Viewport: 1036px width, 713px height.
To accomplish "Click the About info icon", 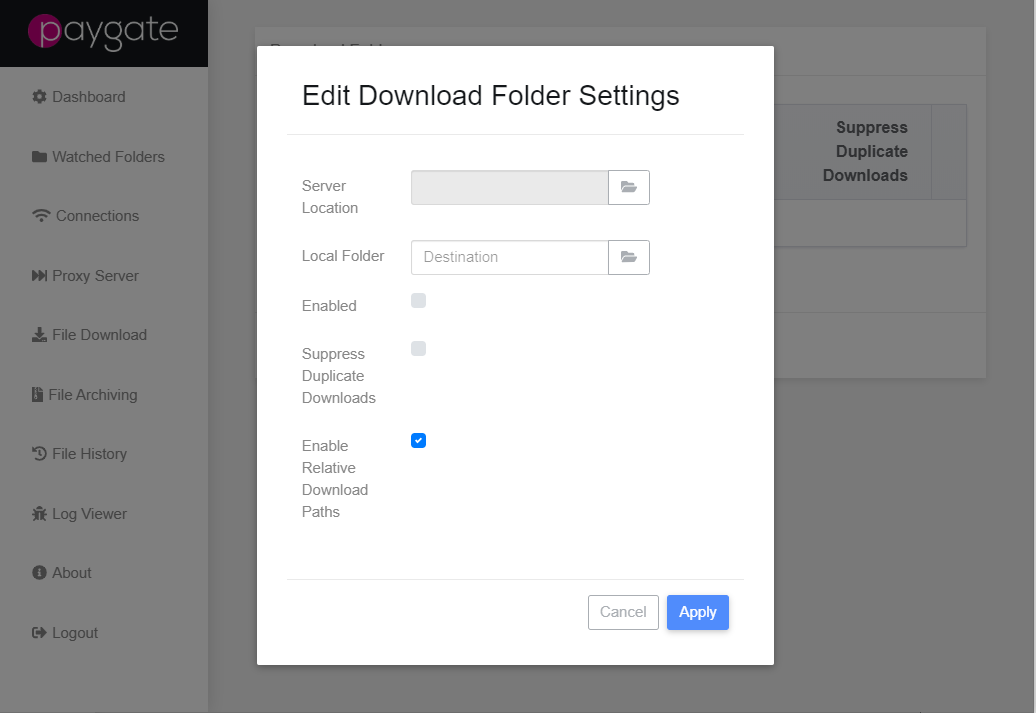I will [x=40, y=572].
